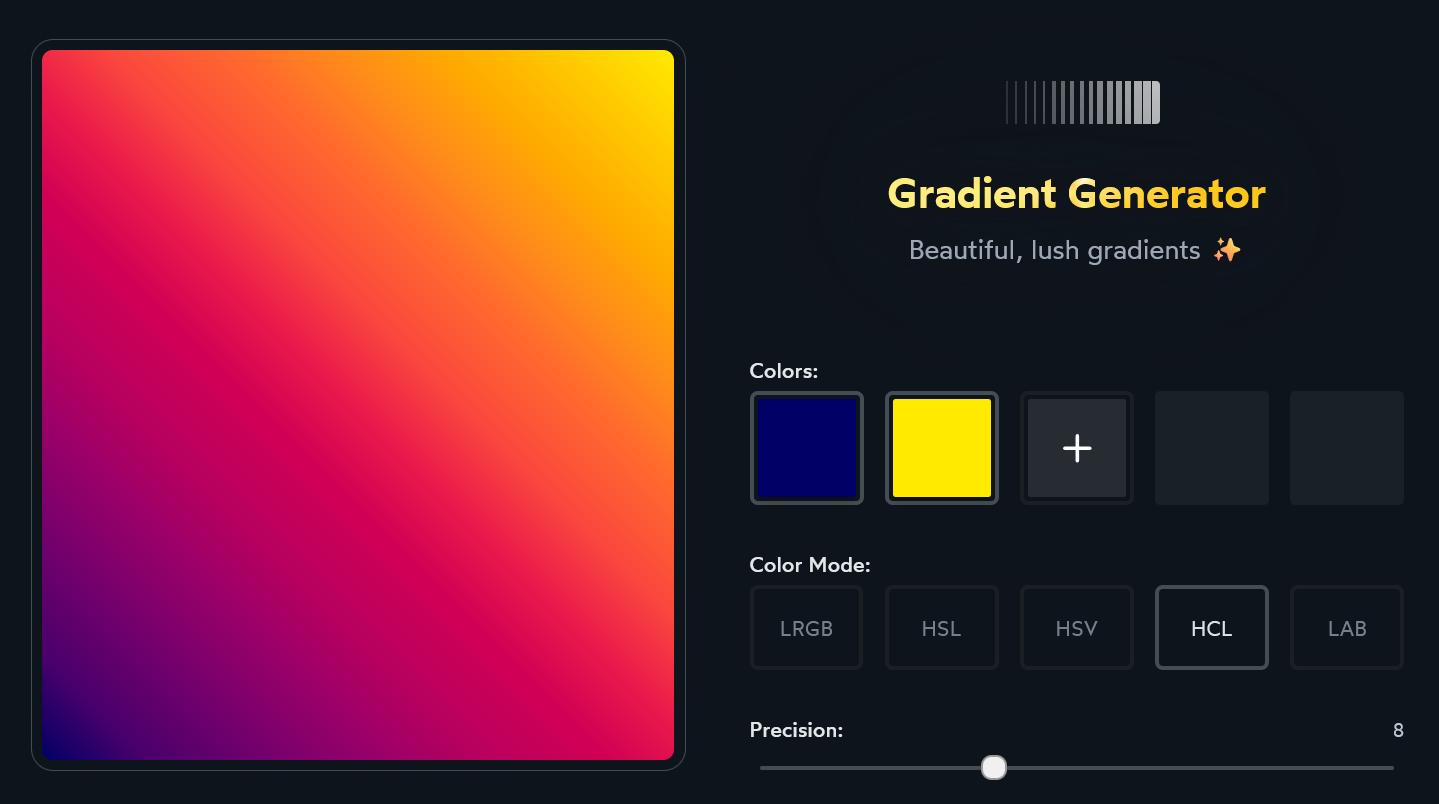The image size is (1439, 804).
Task: Select the navy blue color swatch
Action: (x=806, y=448)
